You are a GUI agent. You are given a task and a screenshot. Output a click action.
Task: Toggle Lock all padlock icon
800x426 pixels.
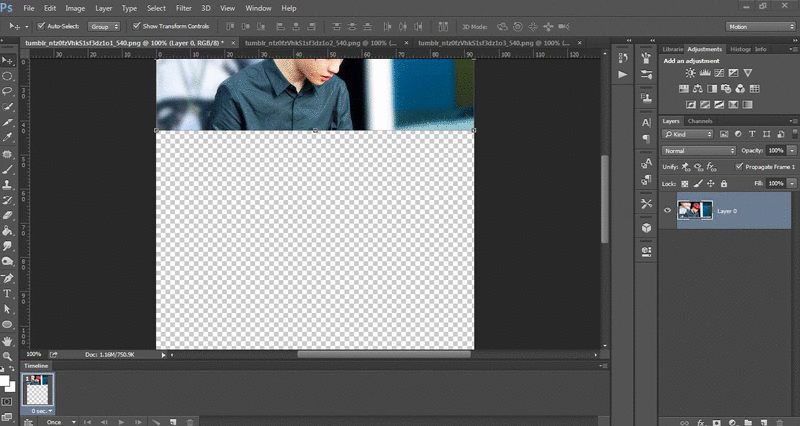(x=723, y=184)
